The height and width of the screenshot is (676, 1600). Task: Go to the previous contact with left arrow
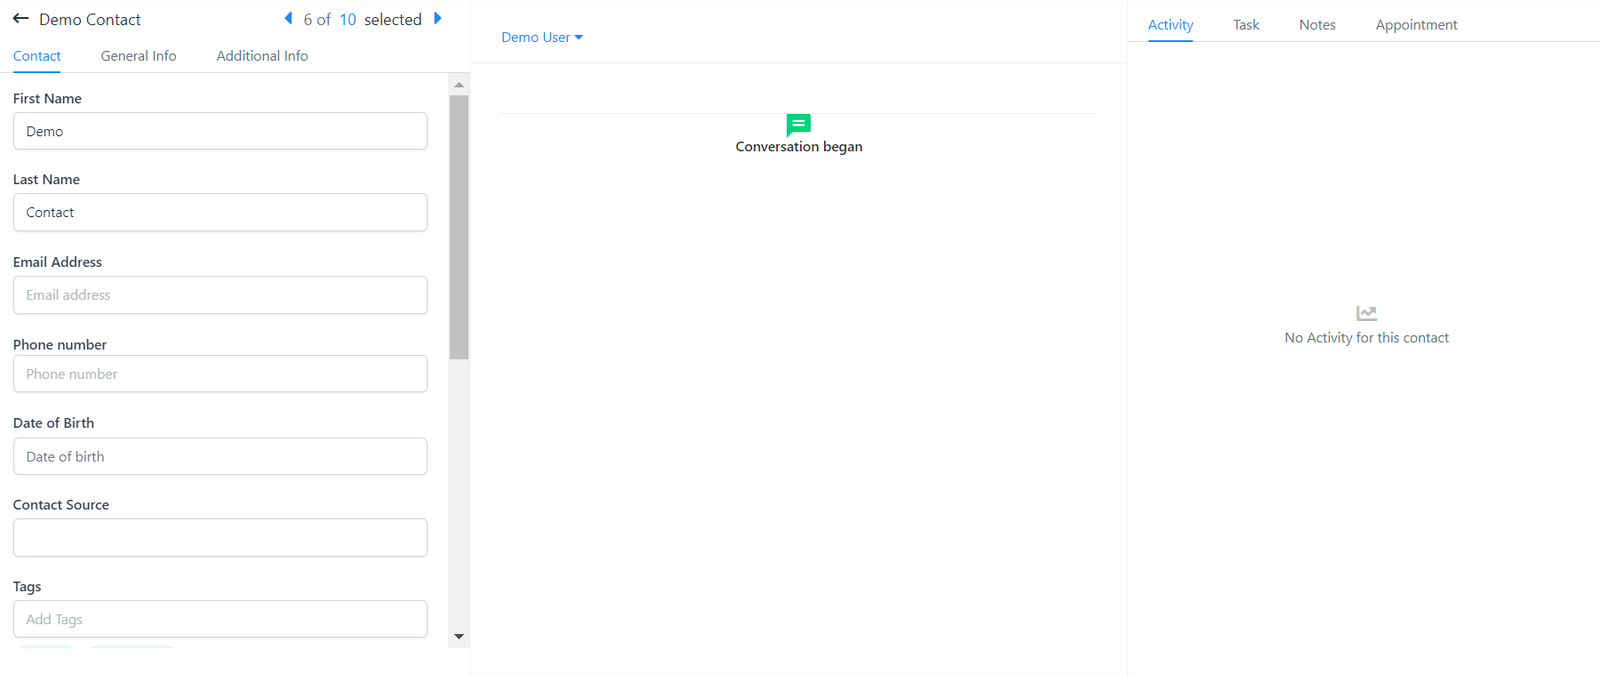[x=289, y=19]
